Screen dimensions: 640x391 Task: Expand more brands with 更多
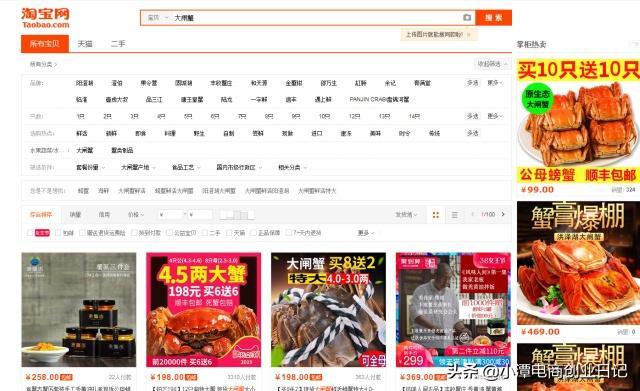pyautogui.click(x=495, y=83)
